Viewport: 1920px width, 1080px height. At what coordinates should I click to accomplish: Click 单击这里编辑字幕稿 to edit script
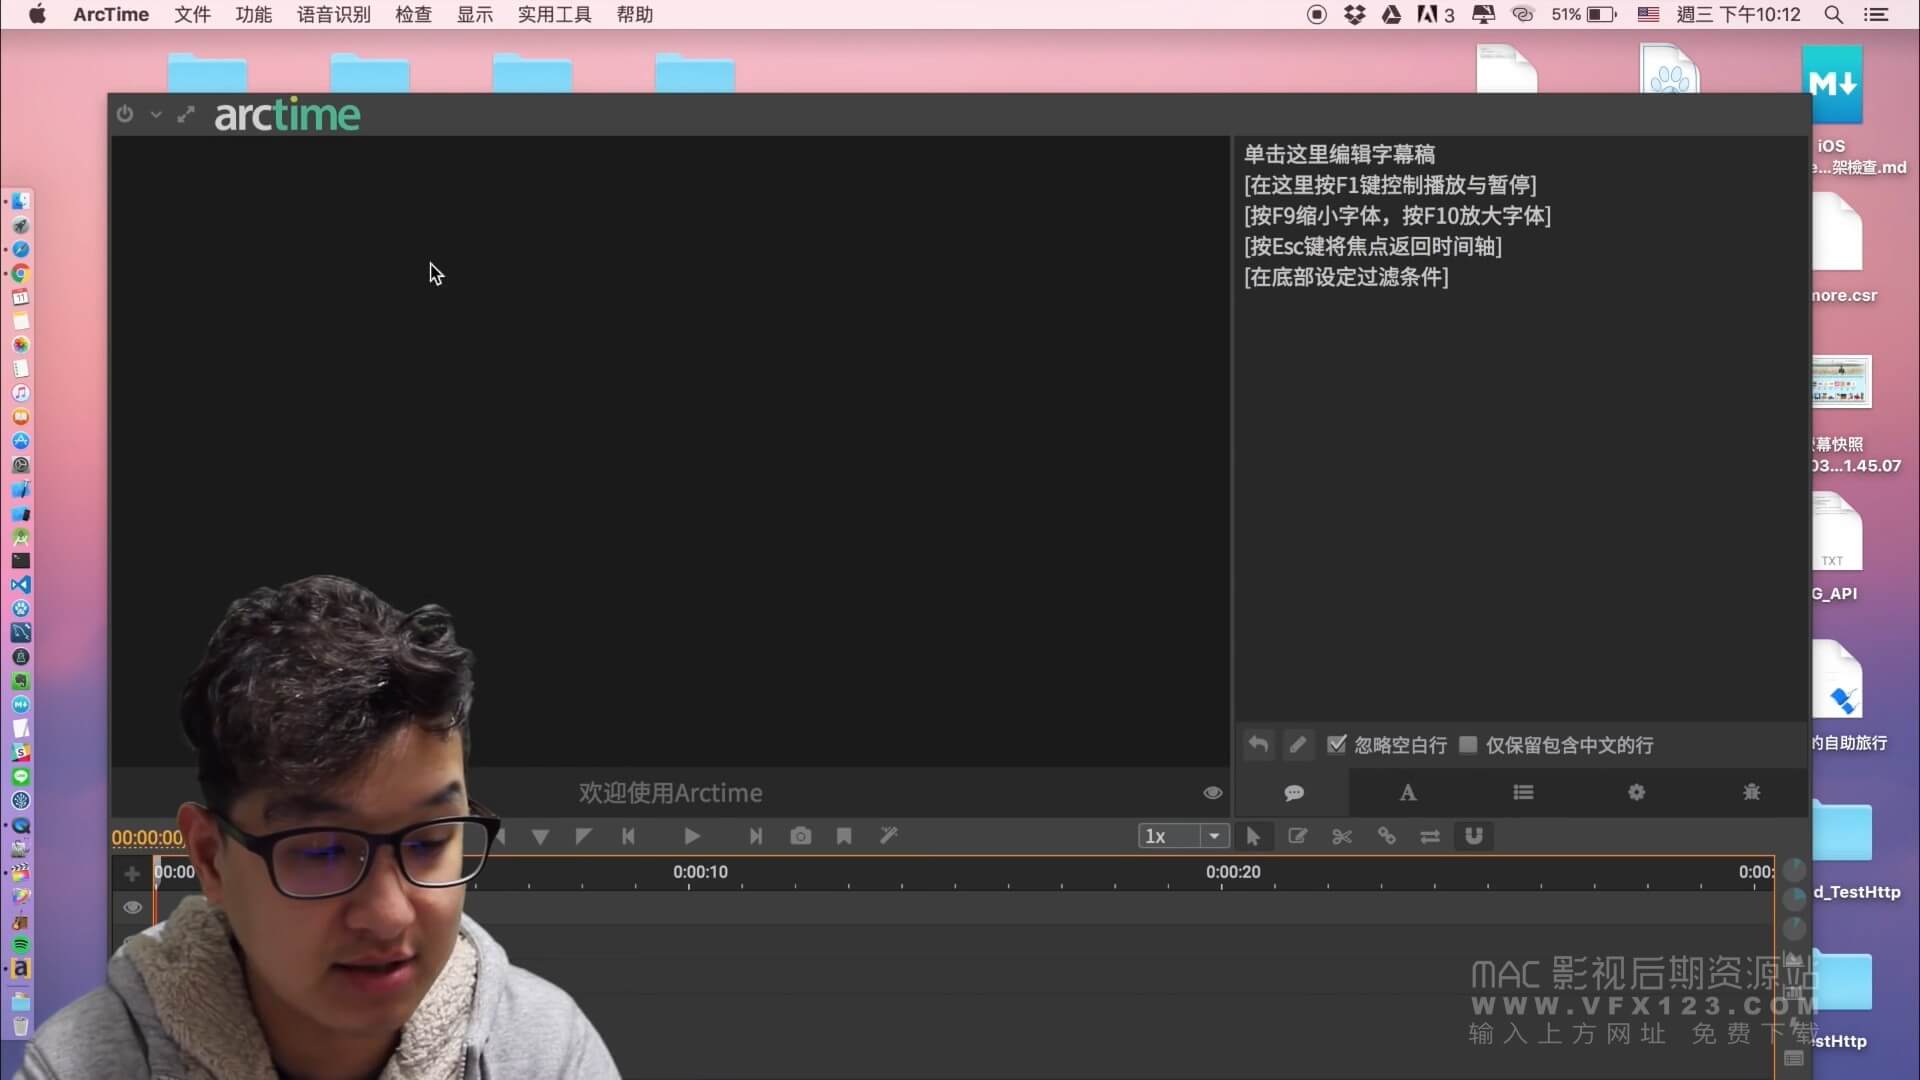point(1339,154)
